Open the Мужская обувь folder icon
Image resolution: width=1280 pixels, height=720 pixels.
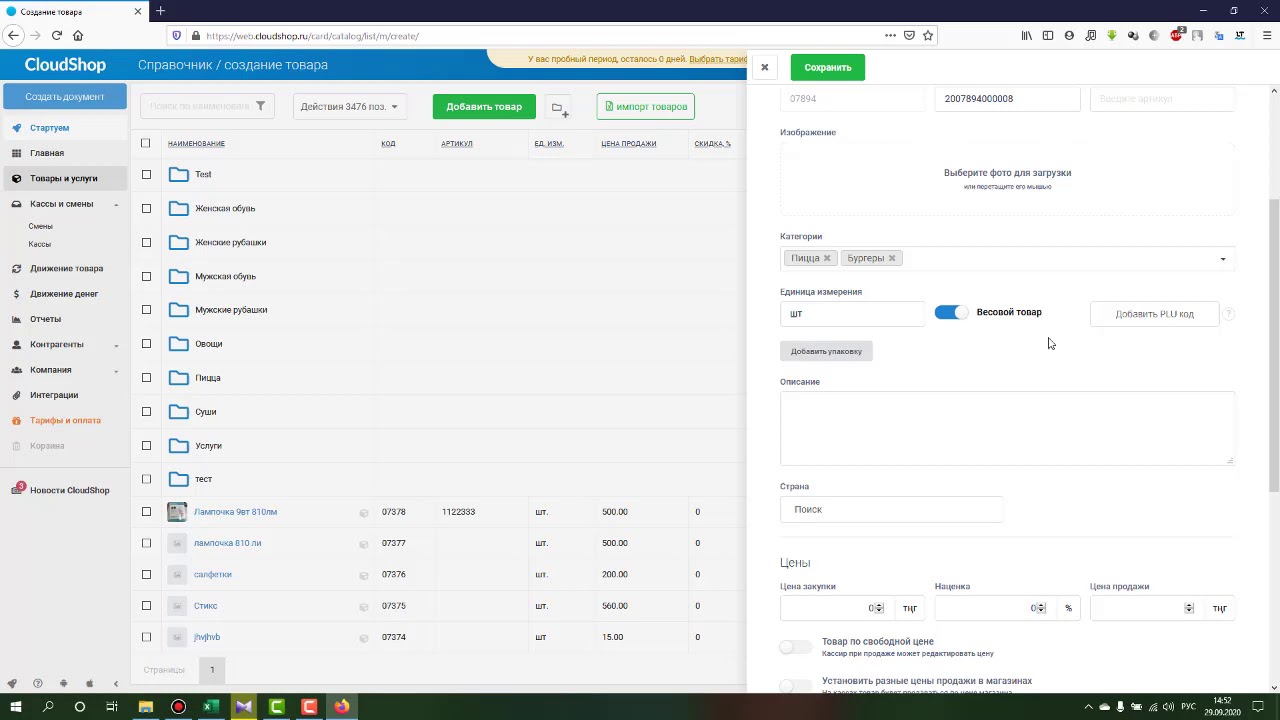click(179, 276)
